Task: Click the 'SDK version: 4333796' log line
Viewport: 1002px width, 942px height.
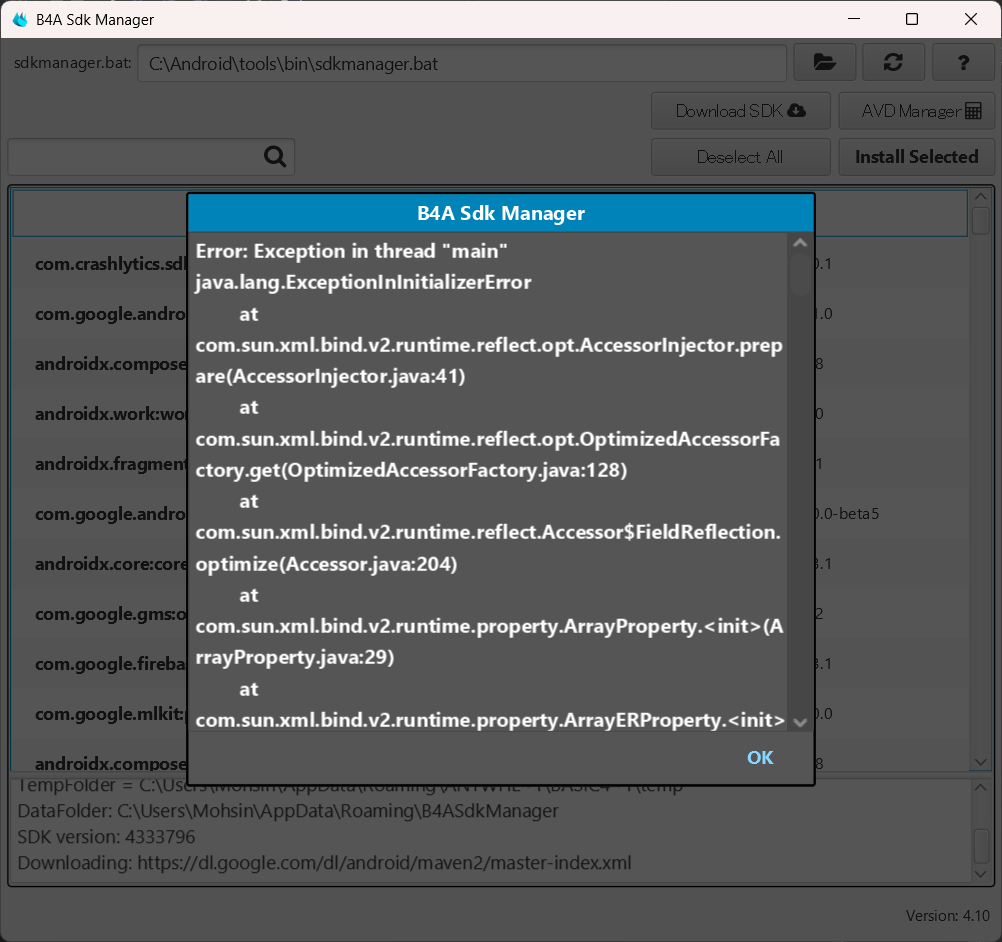Action: point(106,837)
